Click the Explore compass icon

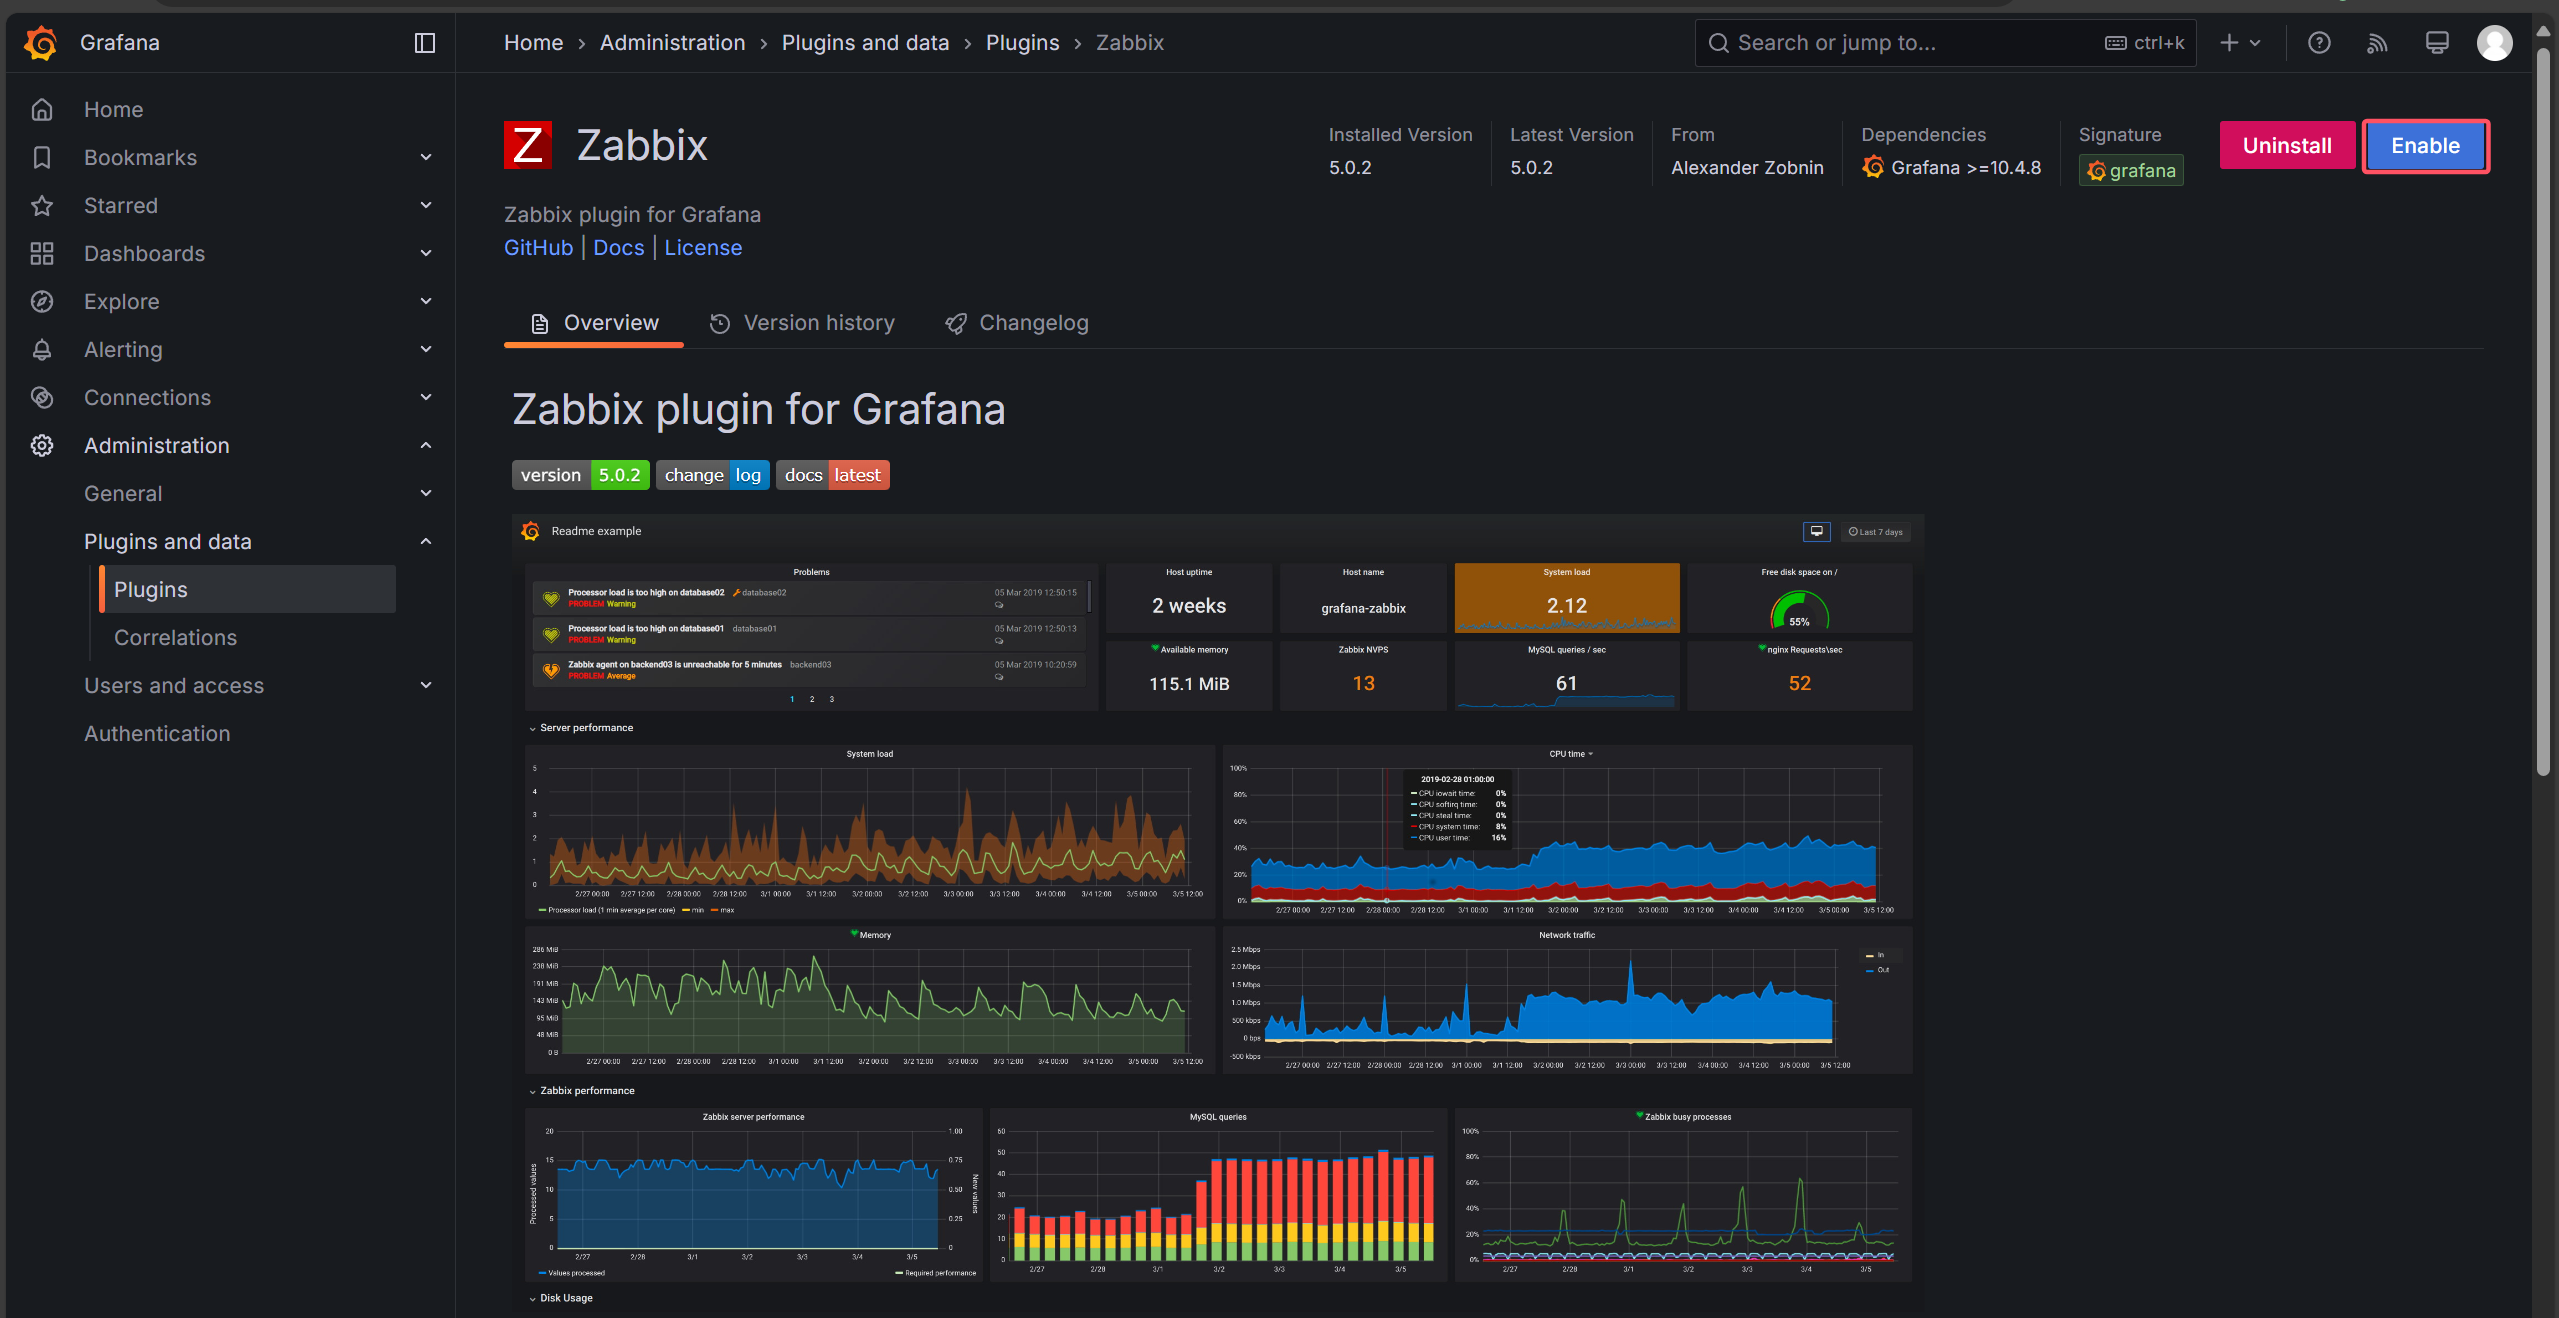click(42, 302)
